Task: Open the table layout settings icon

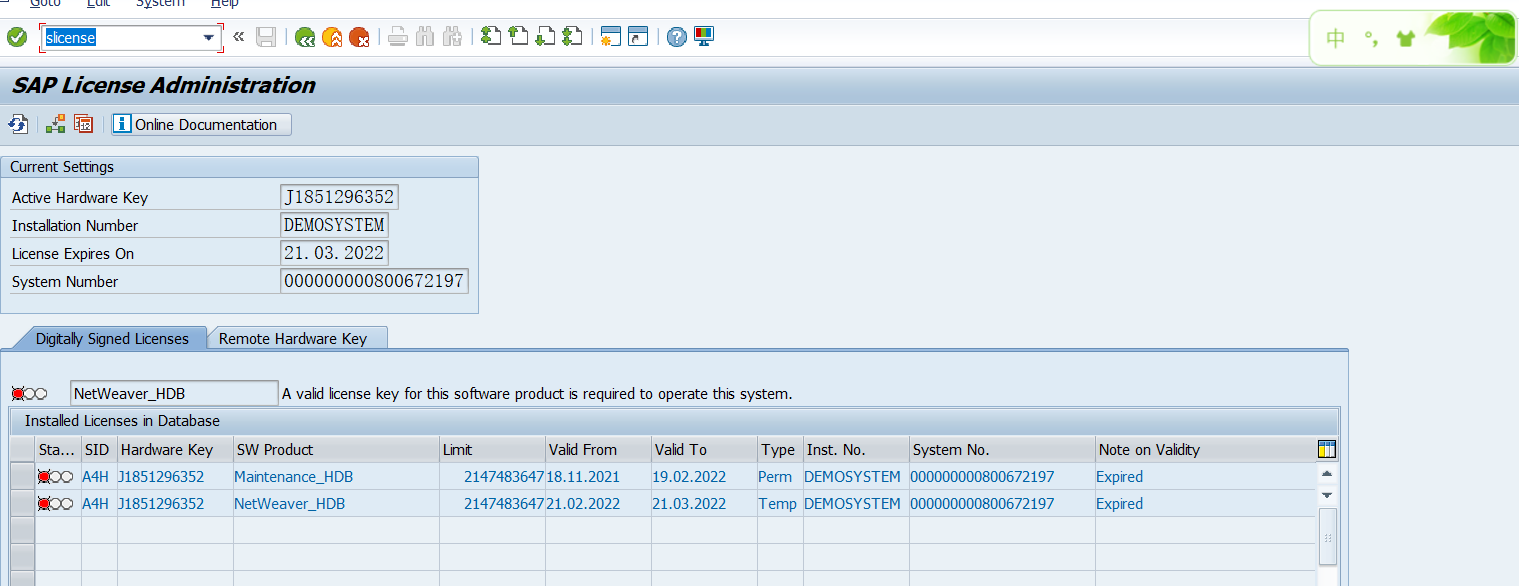Action: pos(1327,449)
